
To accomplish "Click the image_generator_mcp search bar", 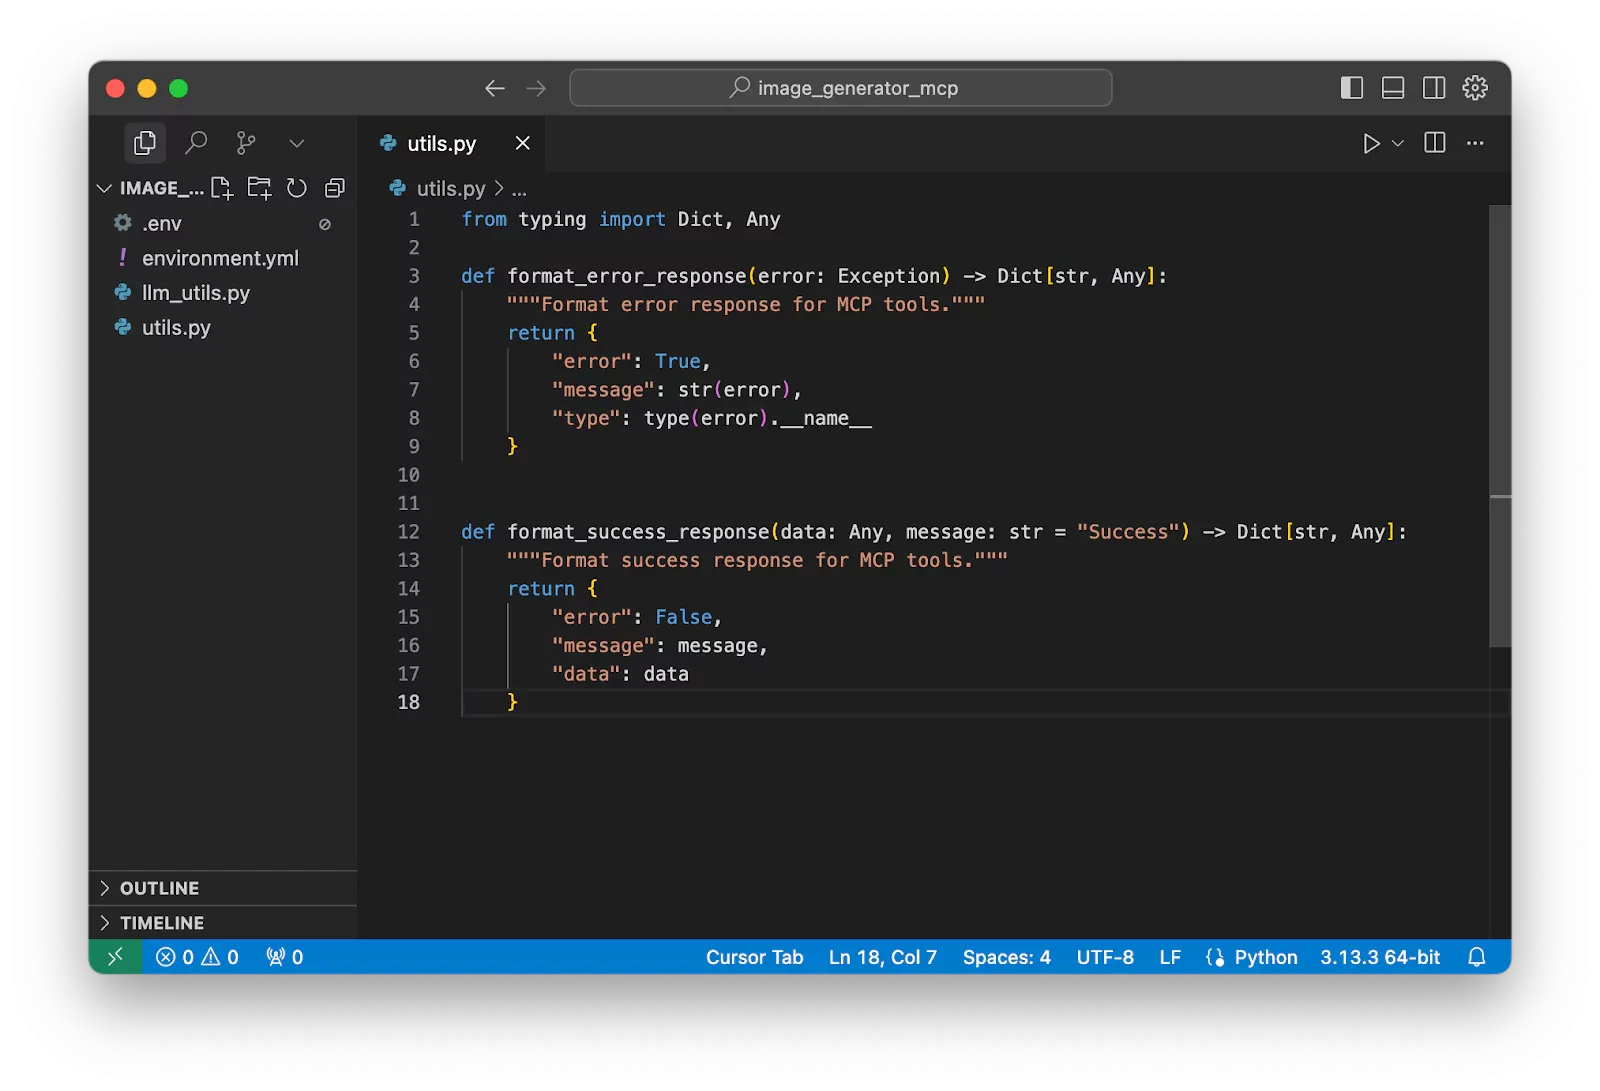I will pos(840,88).
